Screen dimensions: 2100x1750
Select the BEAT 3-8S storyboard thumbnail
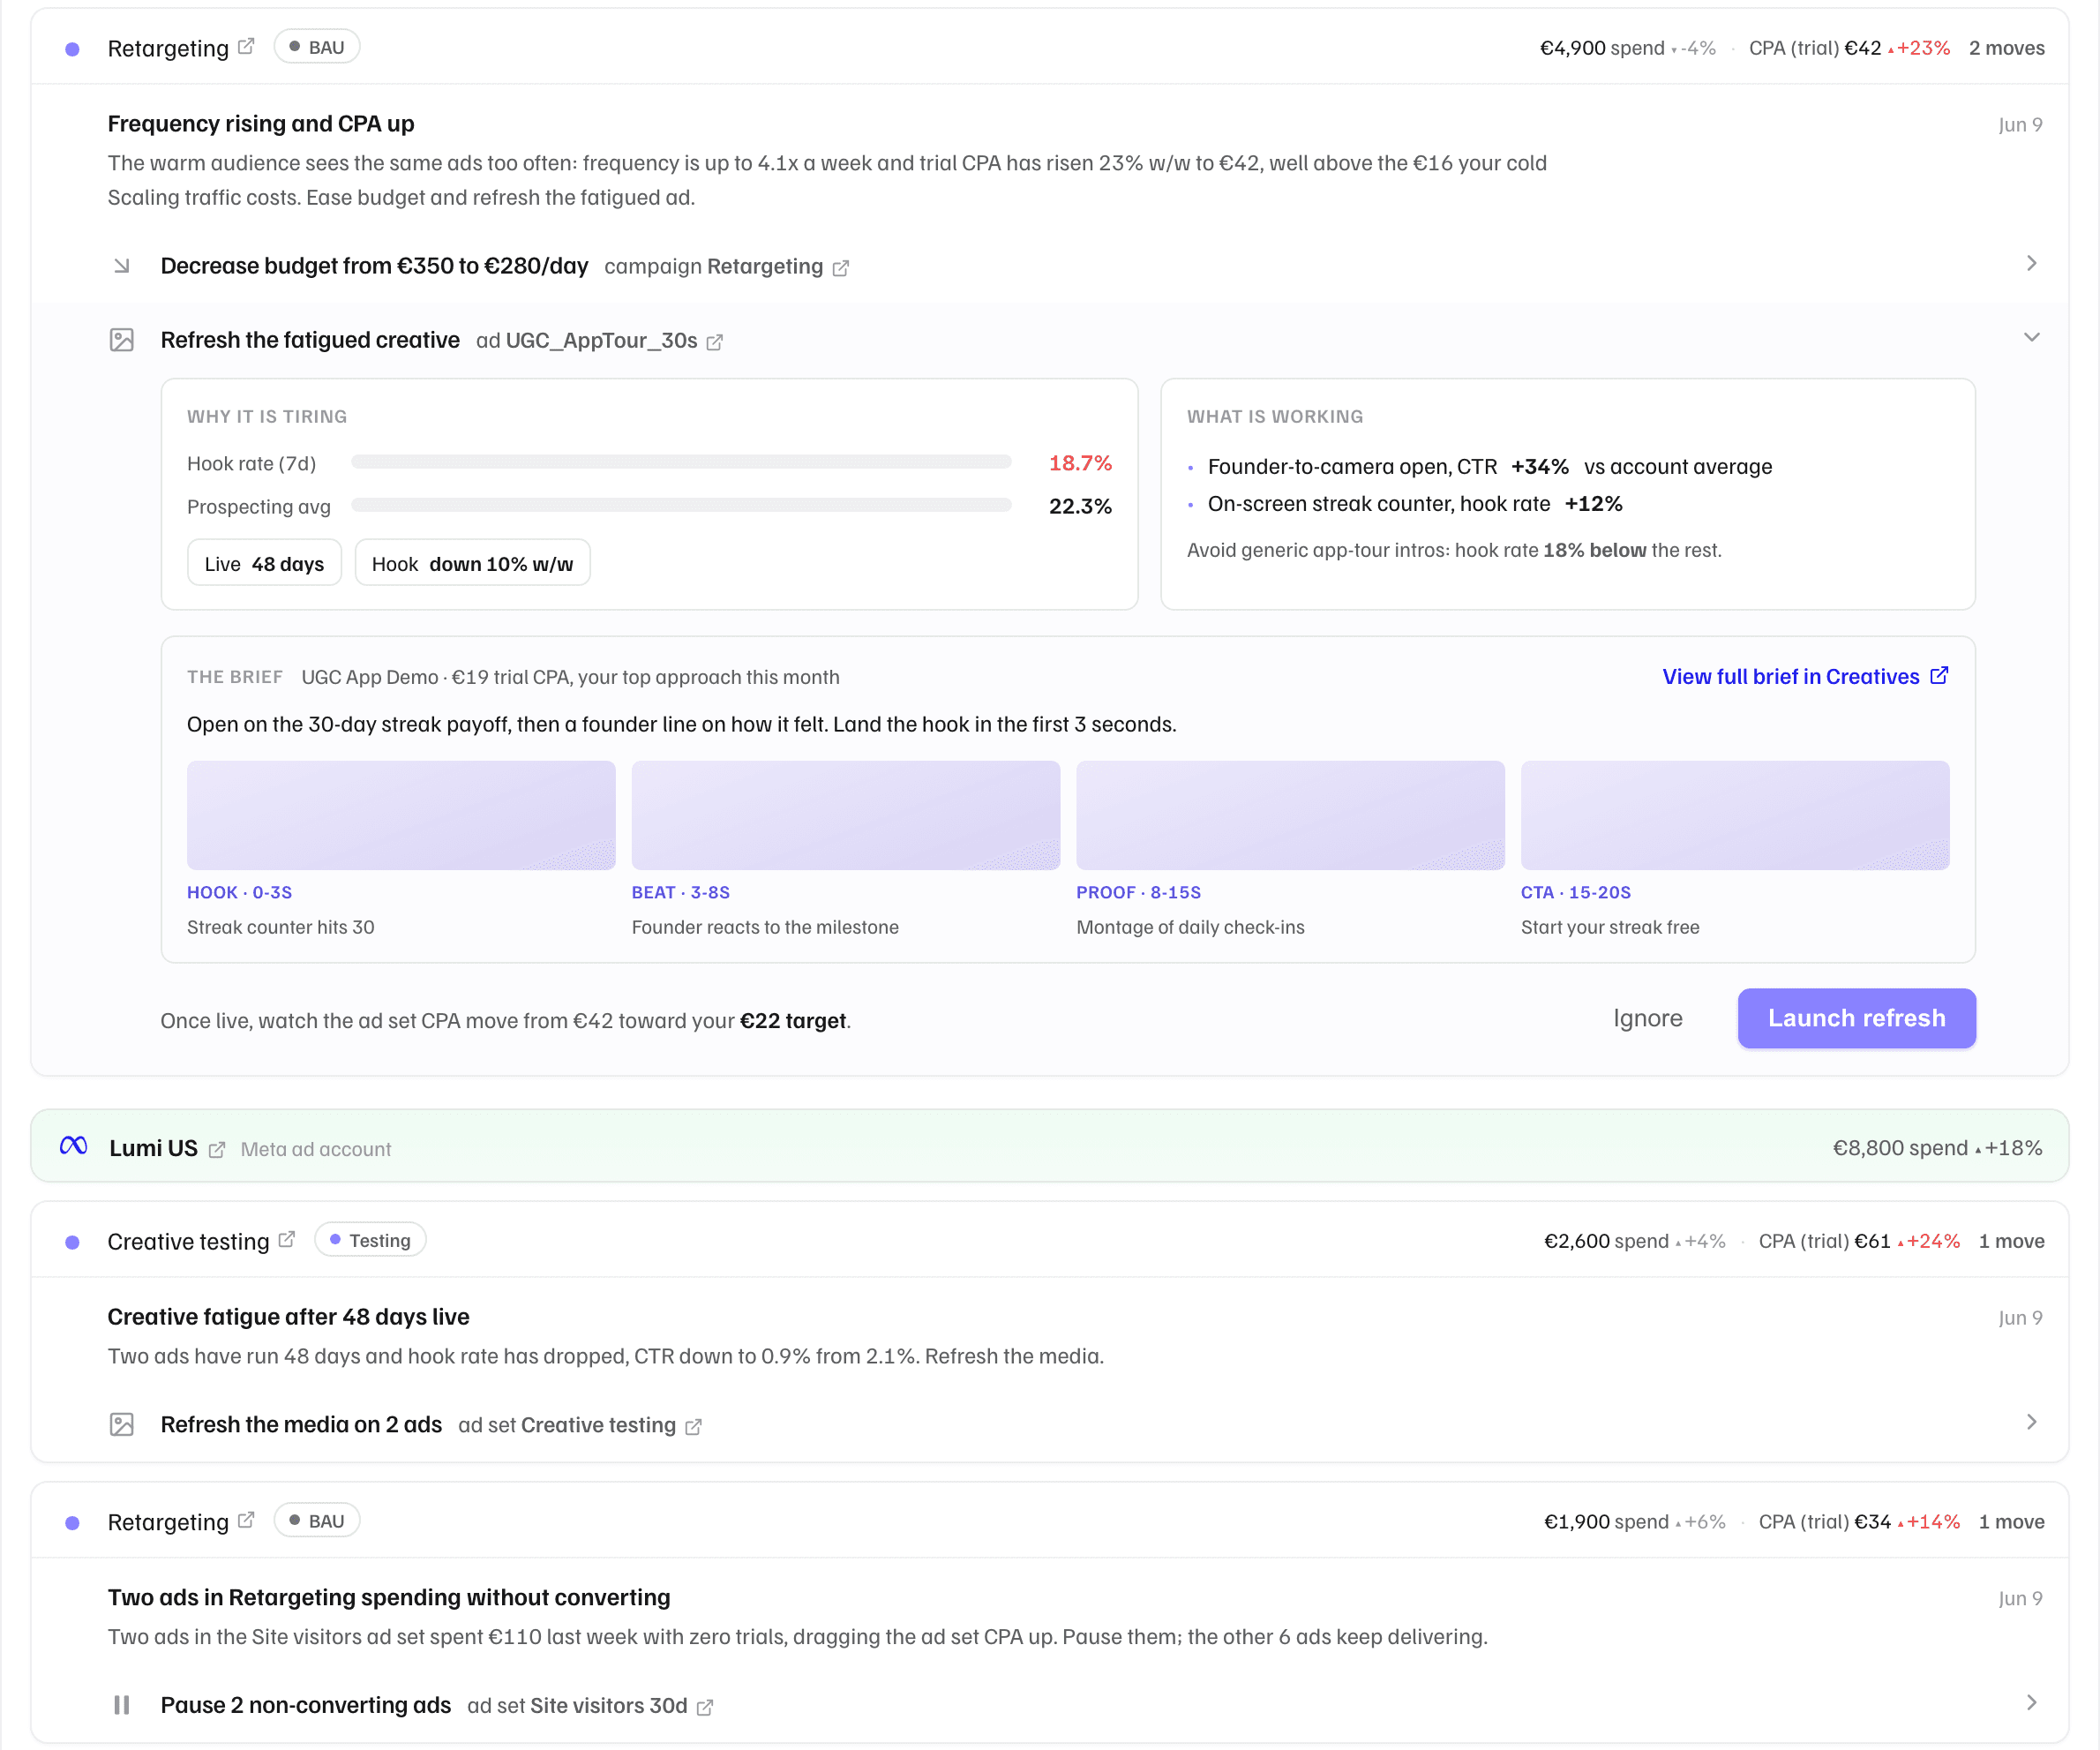click(x=846, y=815)
